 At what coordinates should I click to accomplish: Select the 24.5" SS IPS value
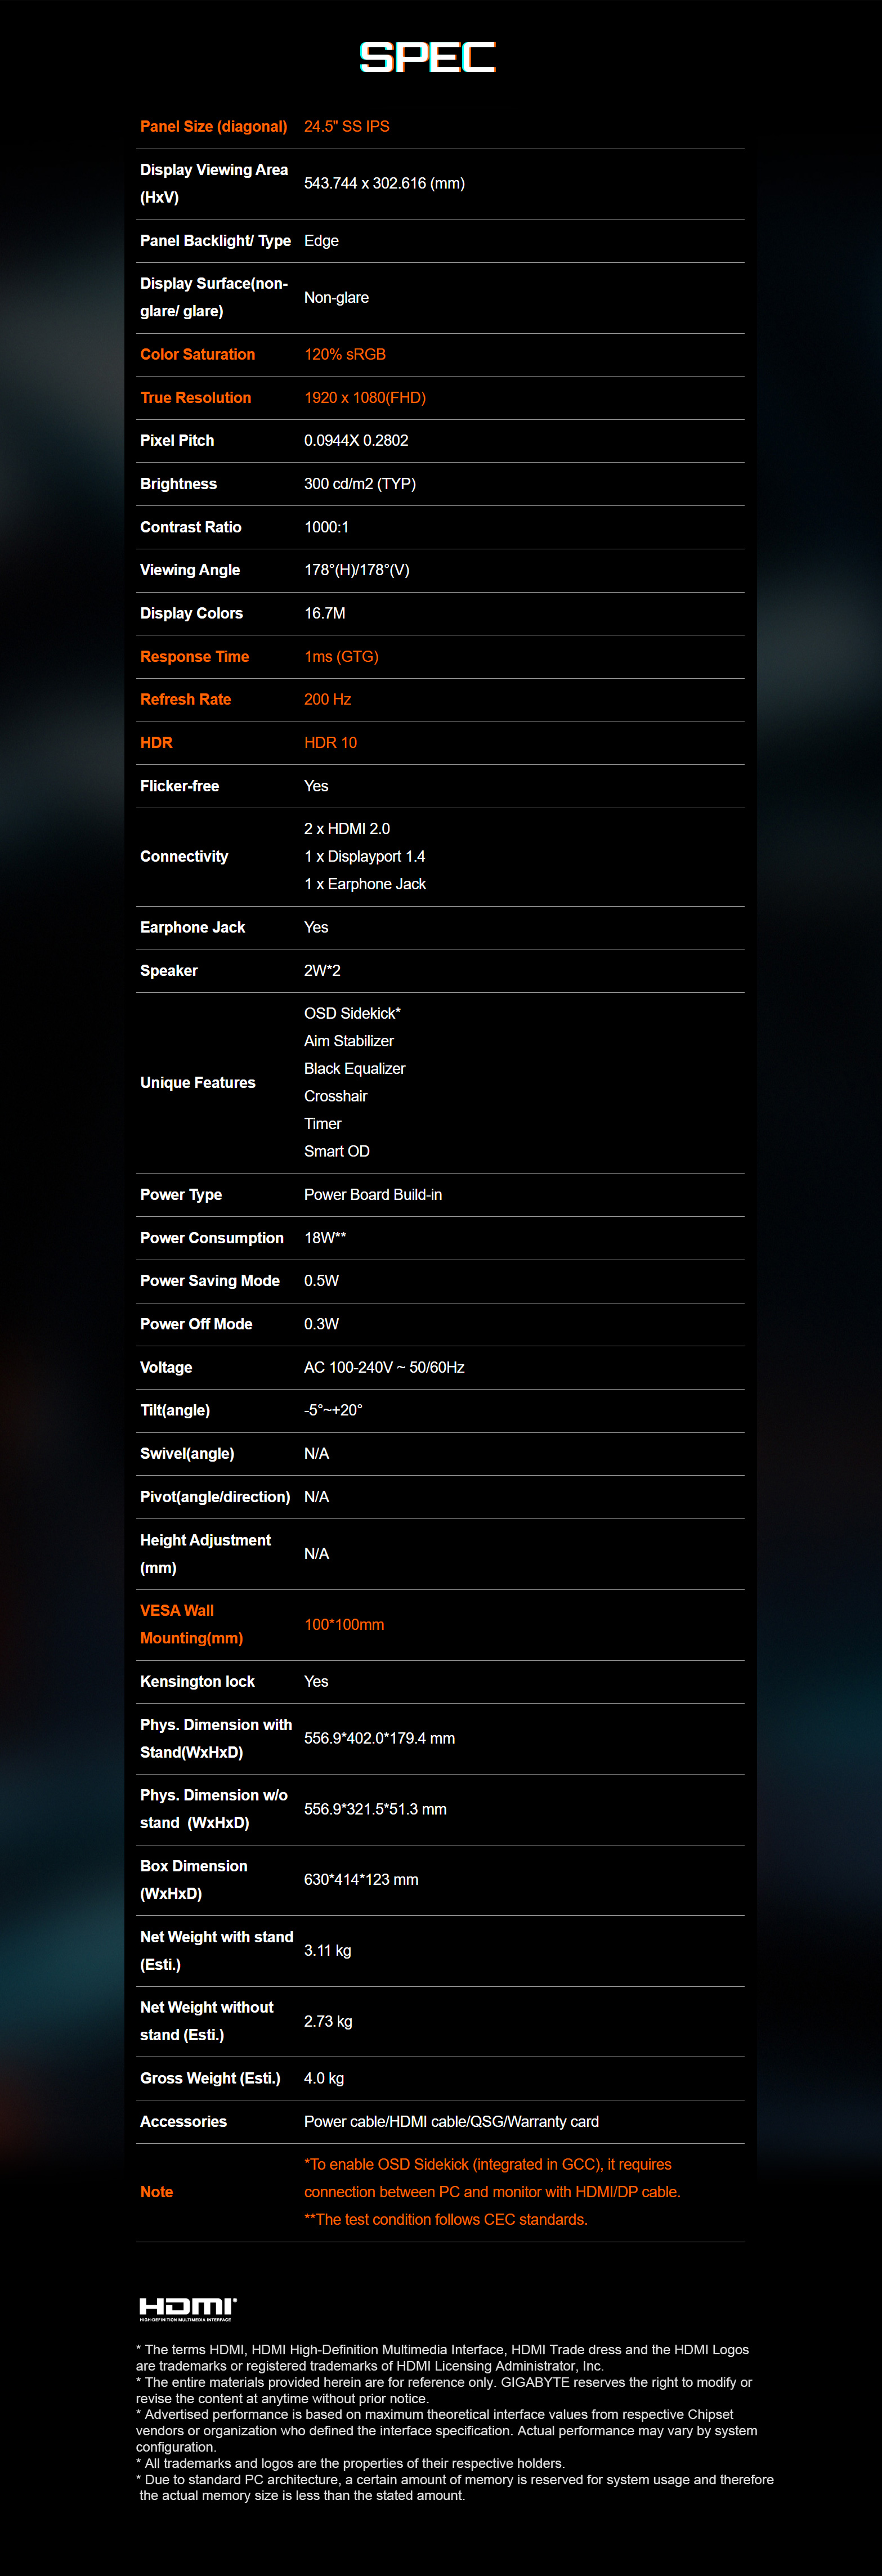(x=346, y=127)
